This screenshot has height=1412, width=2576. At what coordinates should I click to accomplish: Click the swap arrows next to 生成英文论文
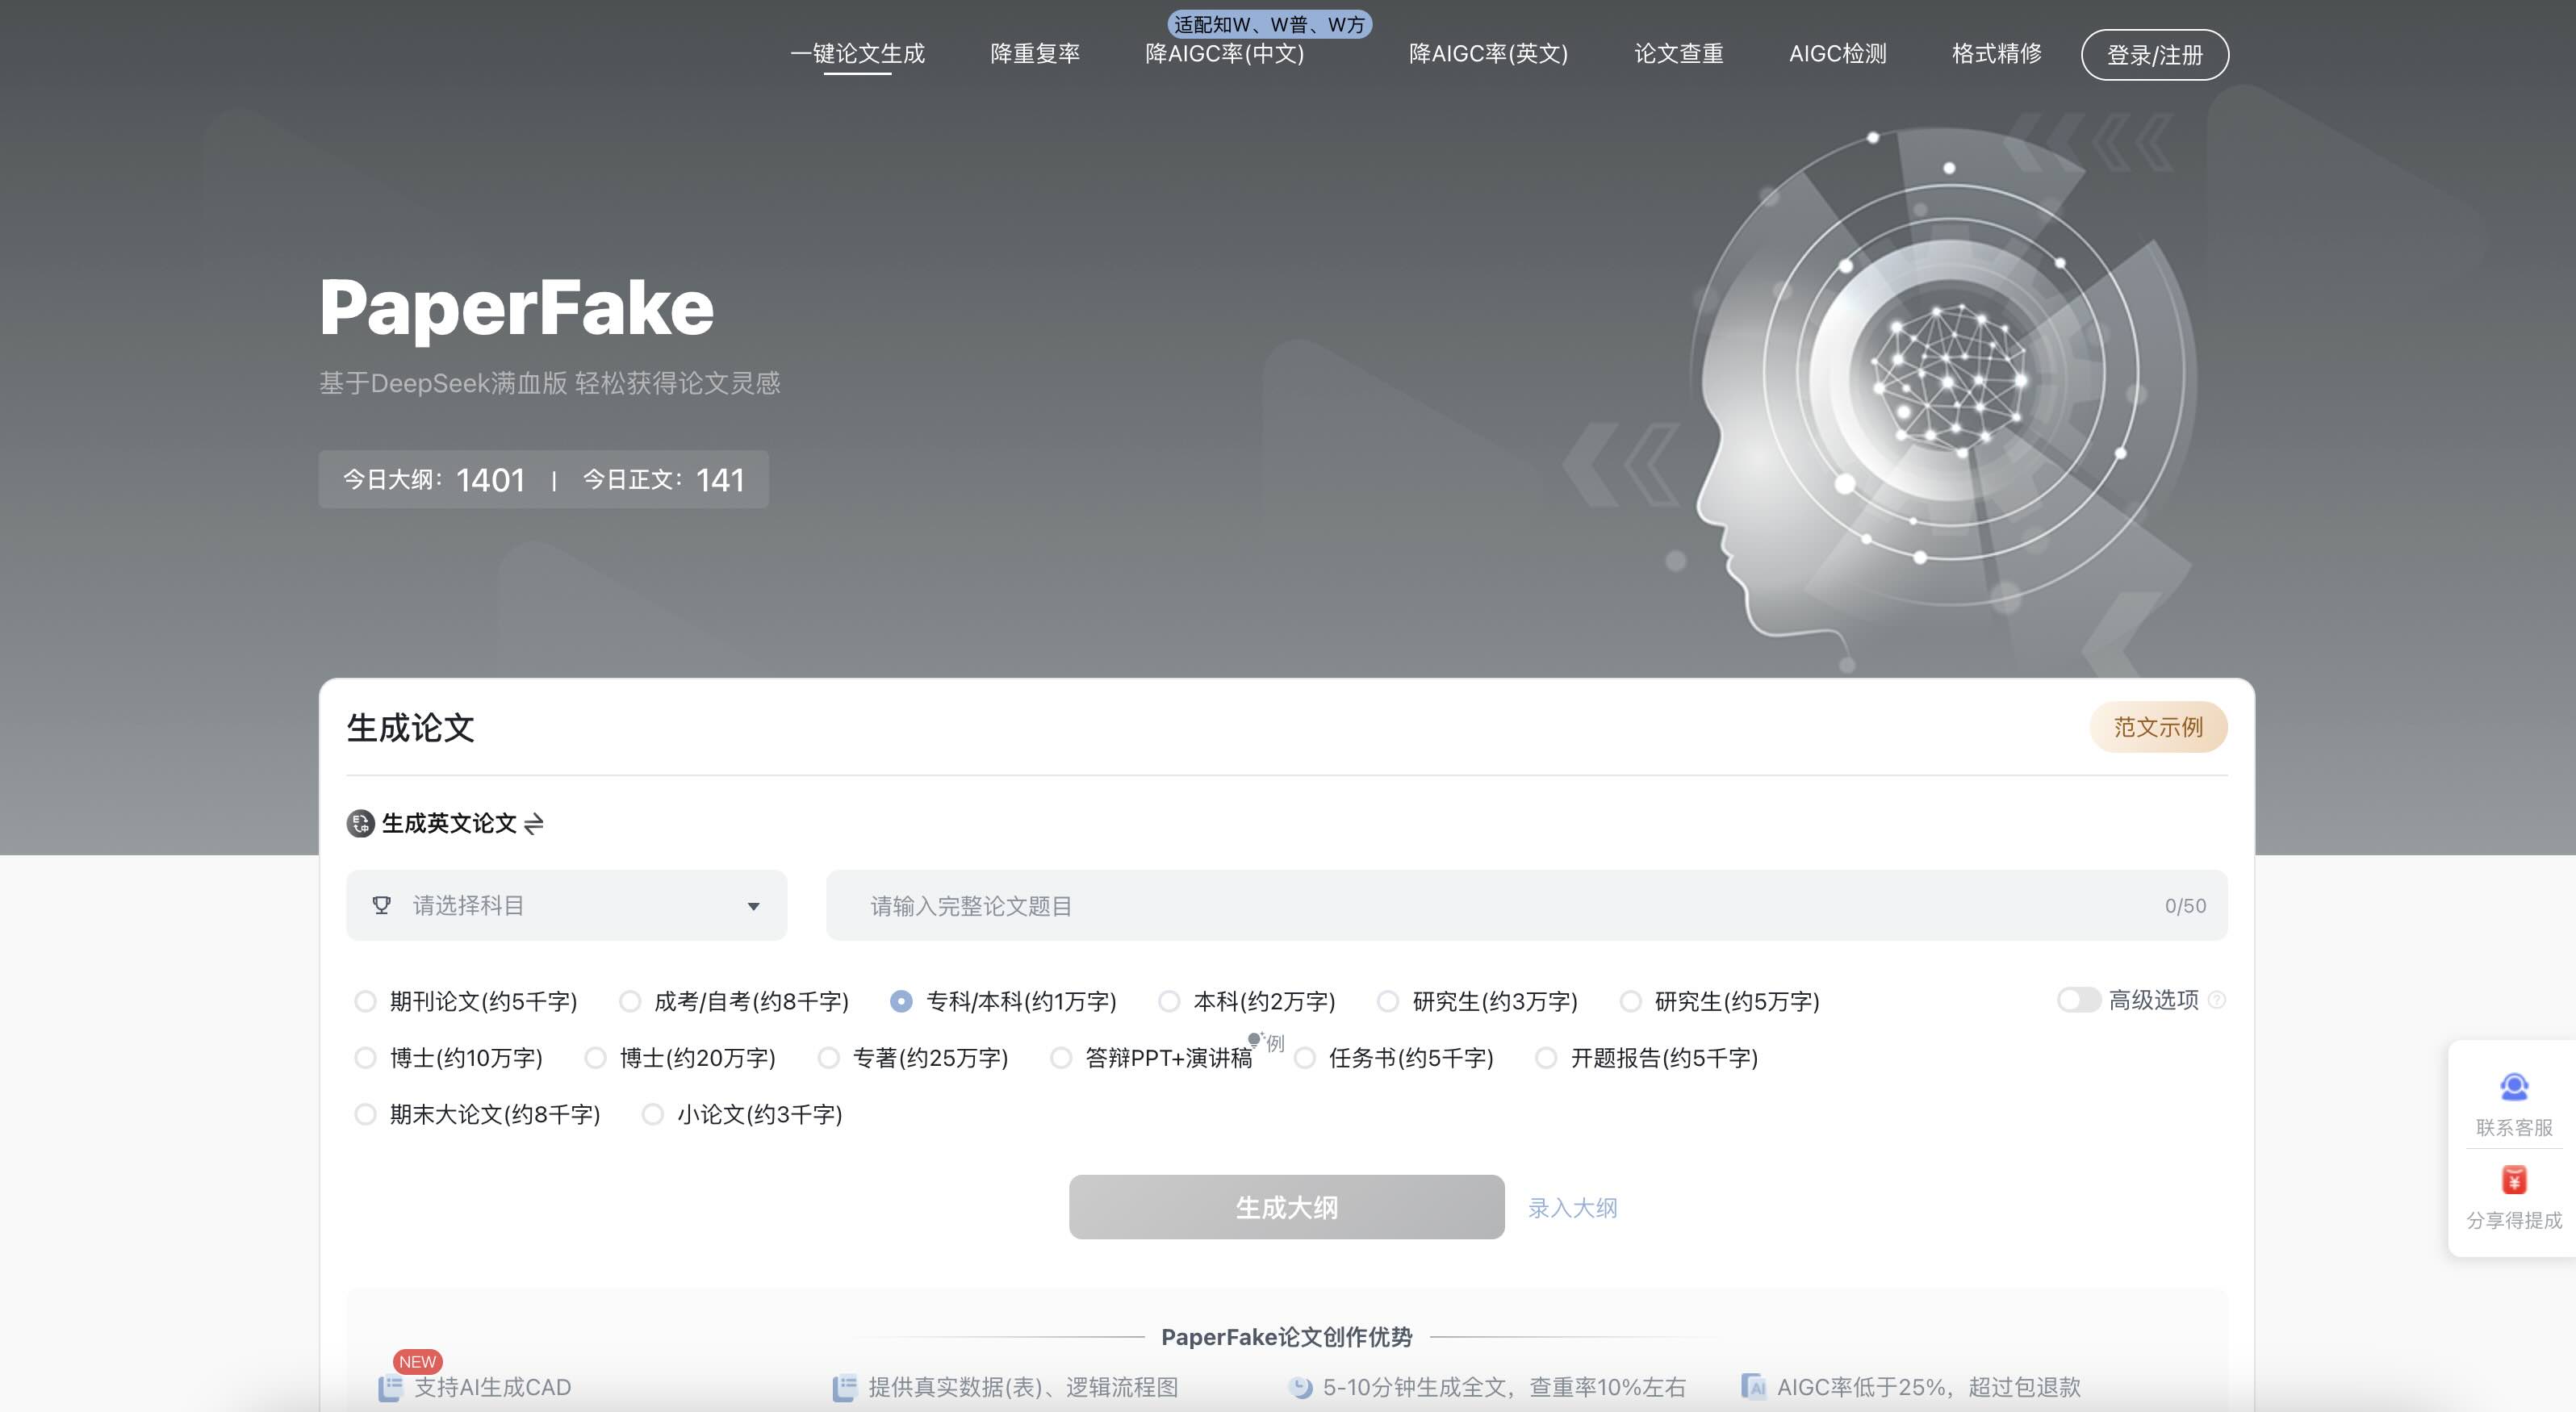[534, 823]
